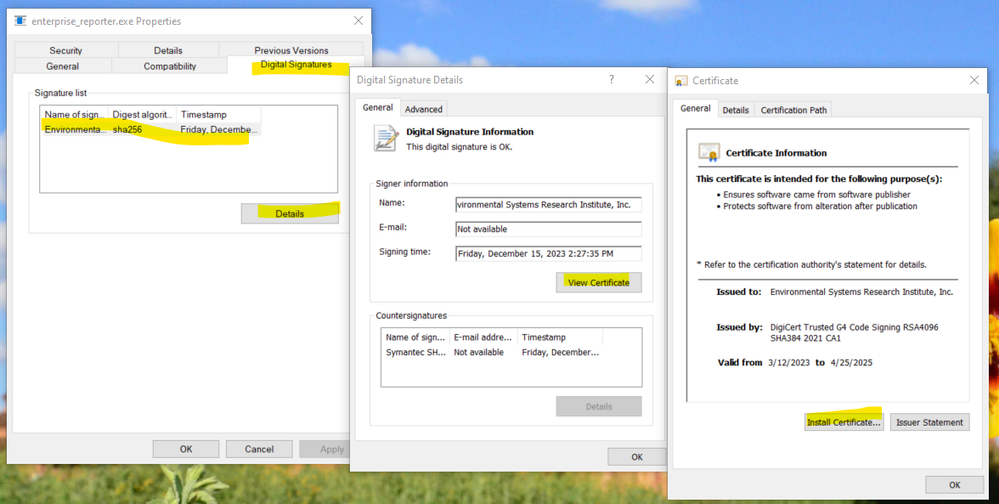Click the Details button under Signature list
Screen dimensions: 999x504
pyautogui.click(x=290, y=213)
